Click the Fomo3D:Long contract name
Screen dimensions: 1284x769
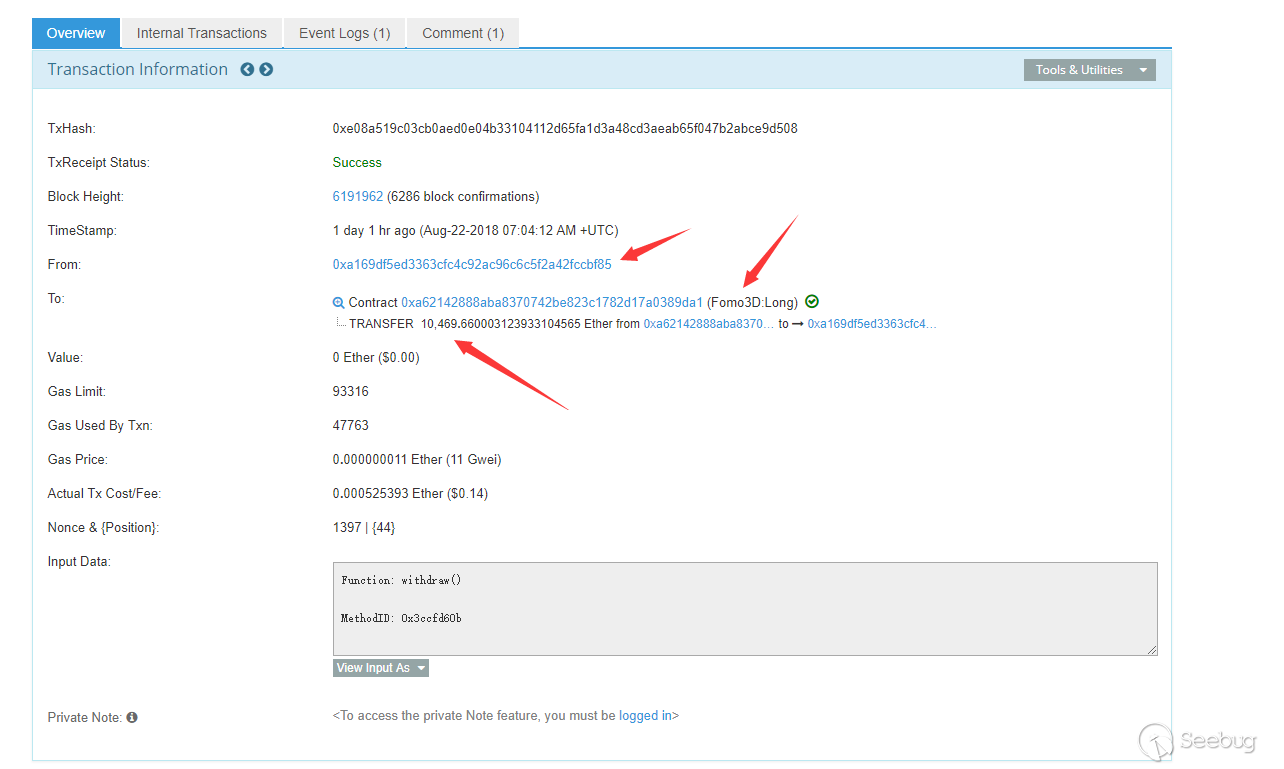753,302
